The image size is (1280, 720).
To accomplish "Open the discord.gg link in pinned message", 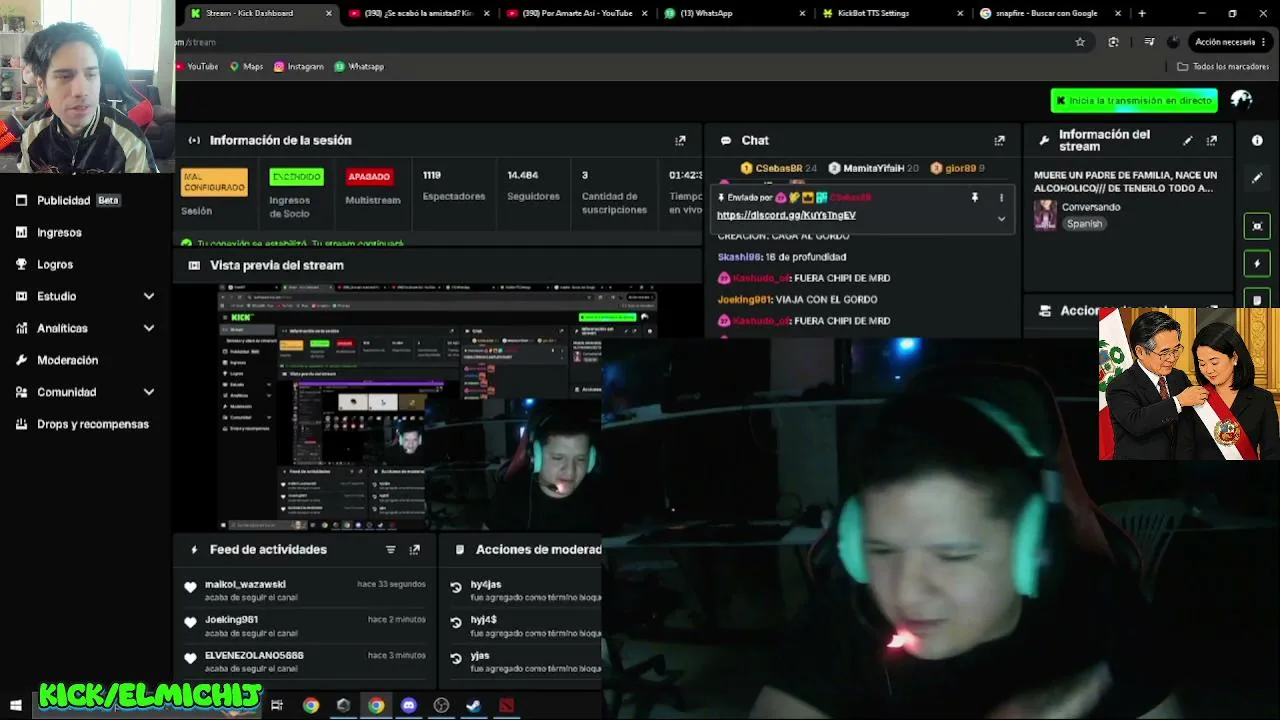I will [786, 215].
